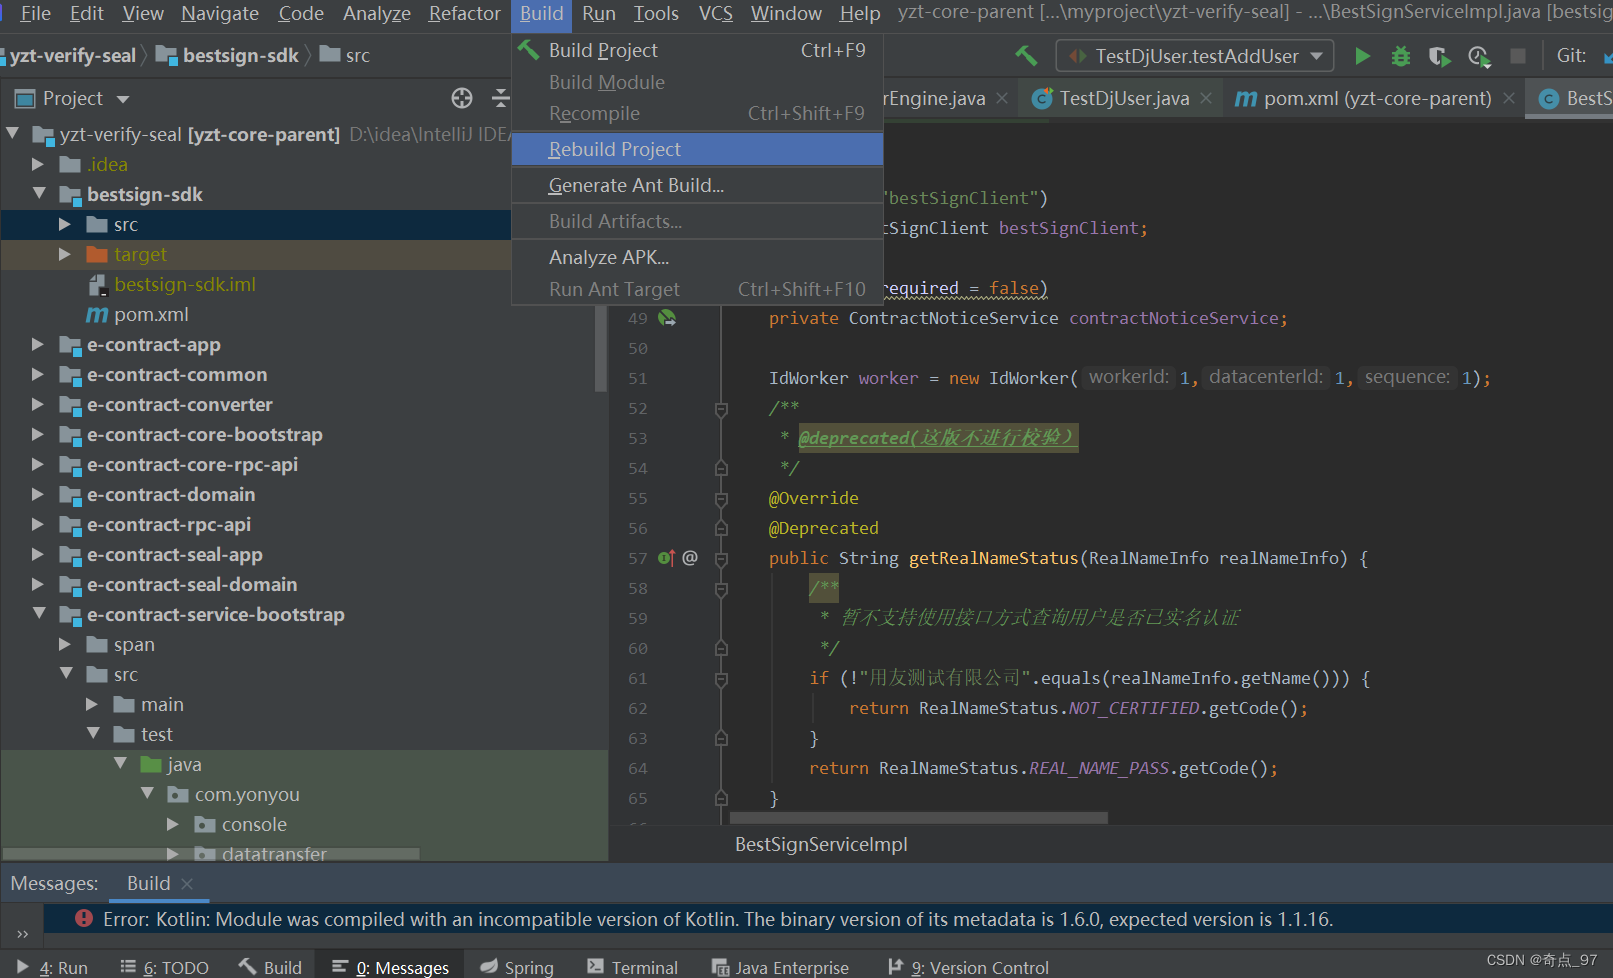
Task: Select pom.xml file under bestsign-sdk
Action: (151, 314)
